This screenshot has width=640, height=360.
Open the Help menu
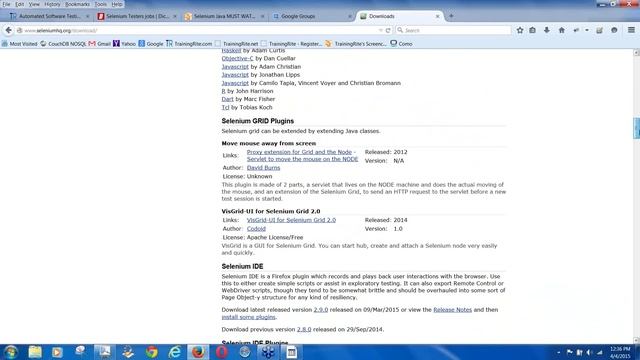117,4
